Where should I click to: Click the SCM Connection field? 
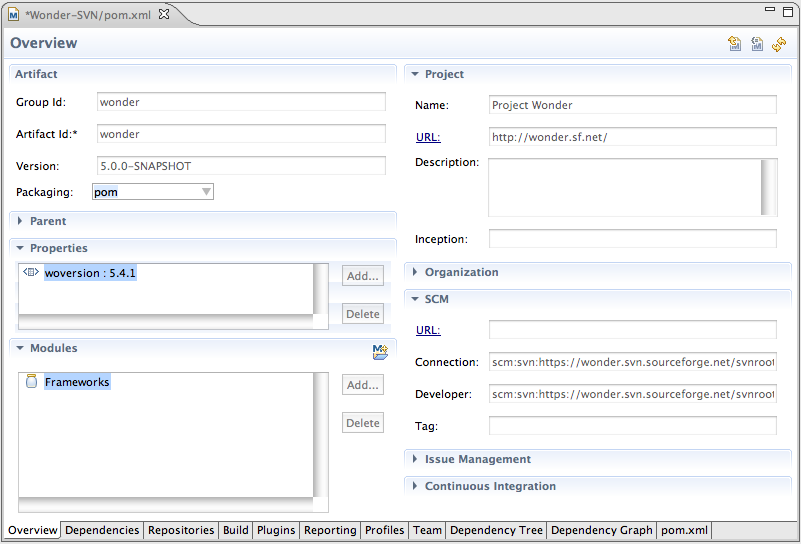pyautogui.click(x=632, y=362)
